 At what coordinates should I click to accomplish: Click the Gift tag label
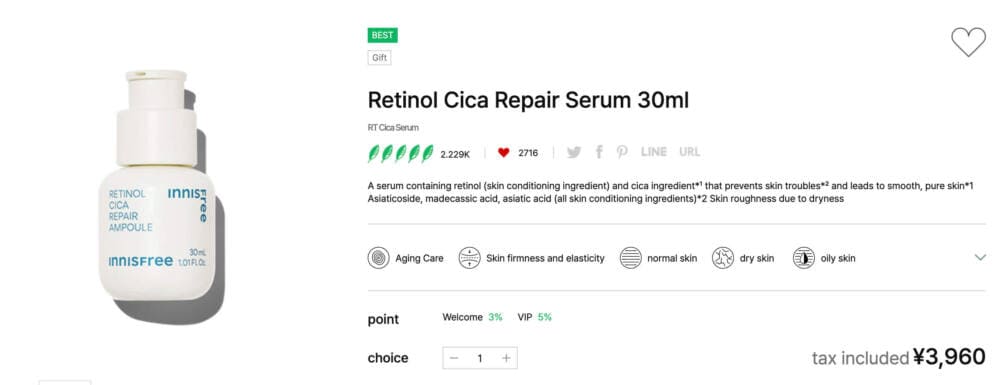(x=379, y=58)
